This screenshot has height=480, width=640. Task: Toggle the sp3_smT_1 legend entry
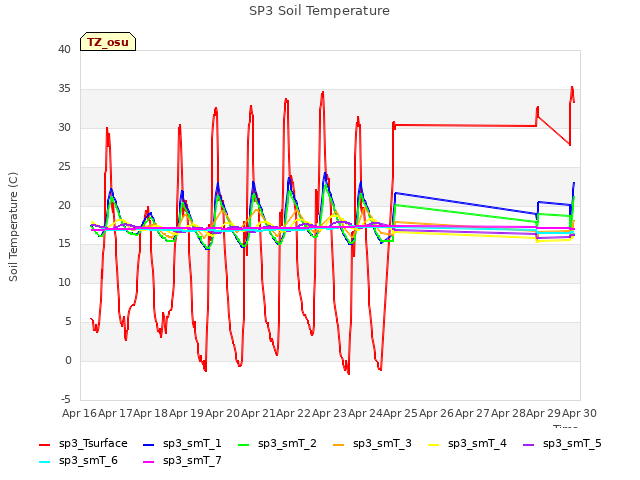(x=182, y=444)
